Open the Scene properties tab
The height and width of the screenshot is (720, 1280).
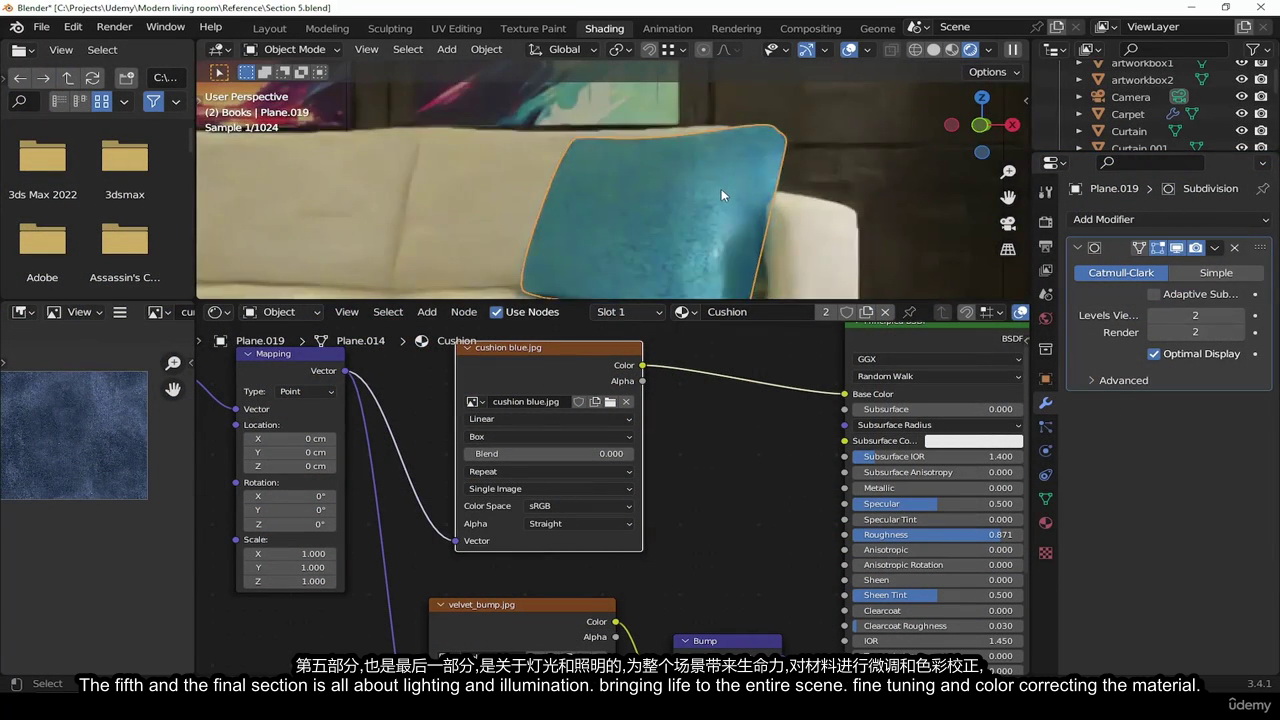1046,294
